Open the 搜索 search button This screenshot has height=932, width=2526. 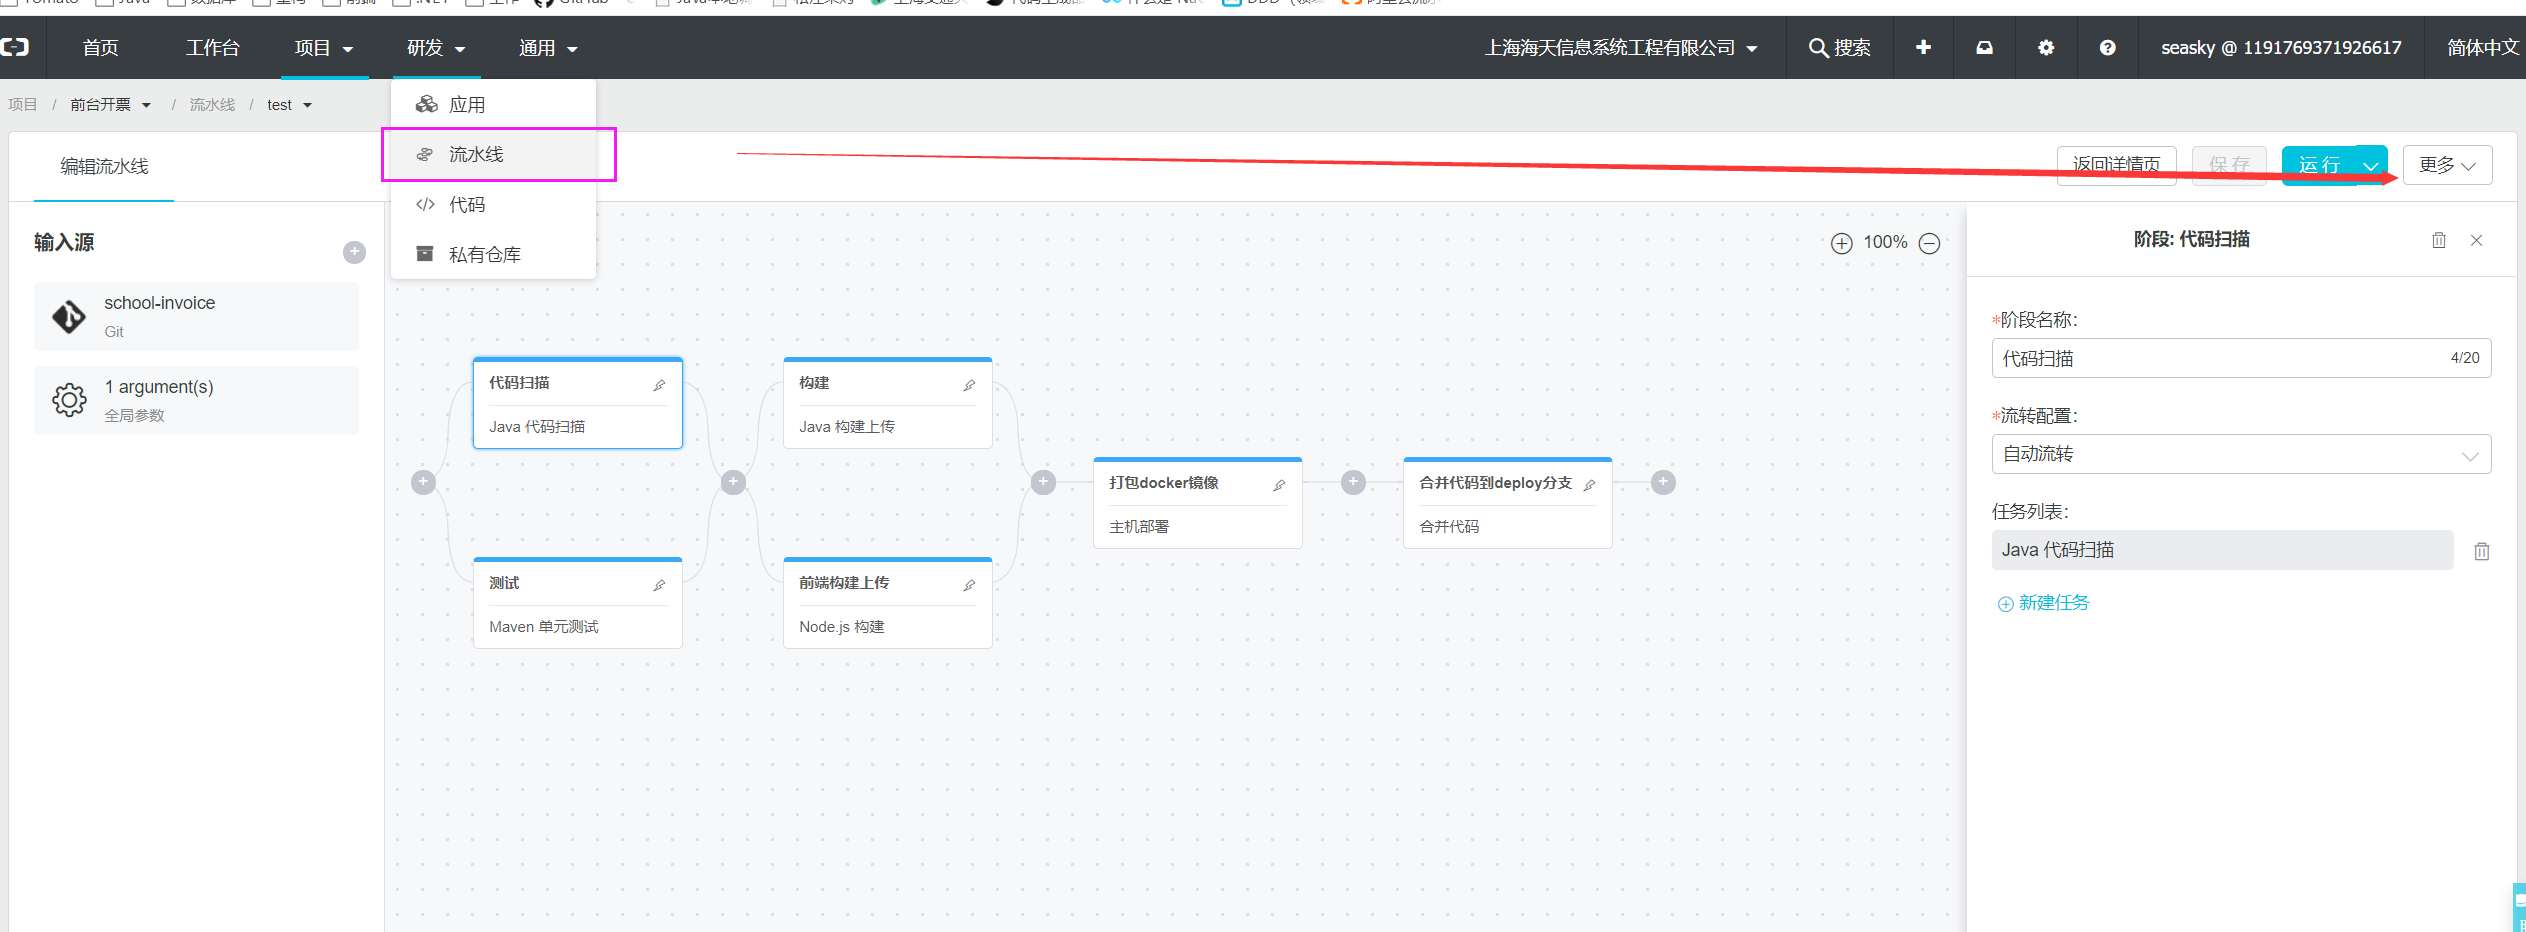[x=1839, y=48]
